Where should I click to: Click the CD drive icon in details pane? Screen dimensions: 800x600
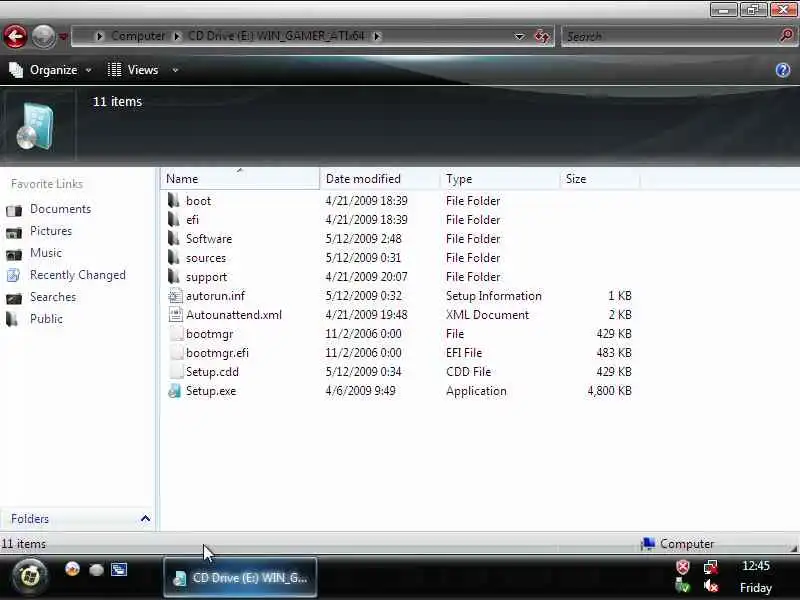[35, 126]
